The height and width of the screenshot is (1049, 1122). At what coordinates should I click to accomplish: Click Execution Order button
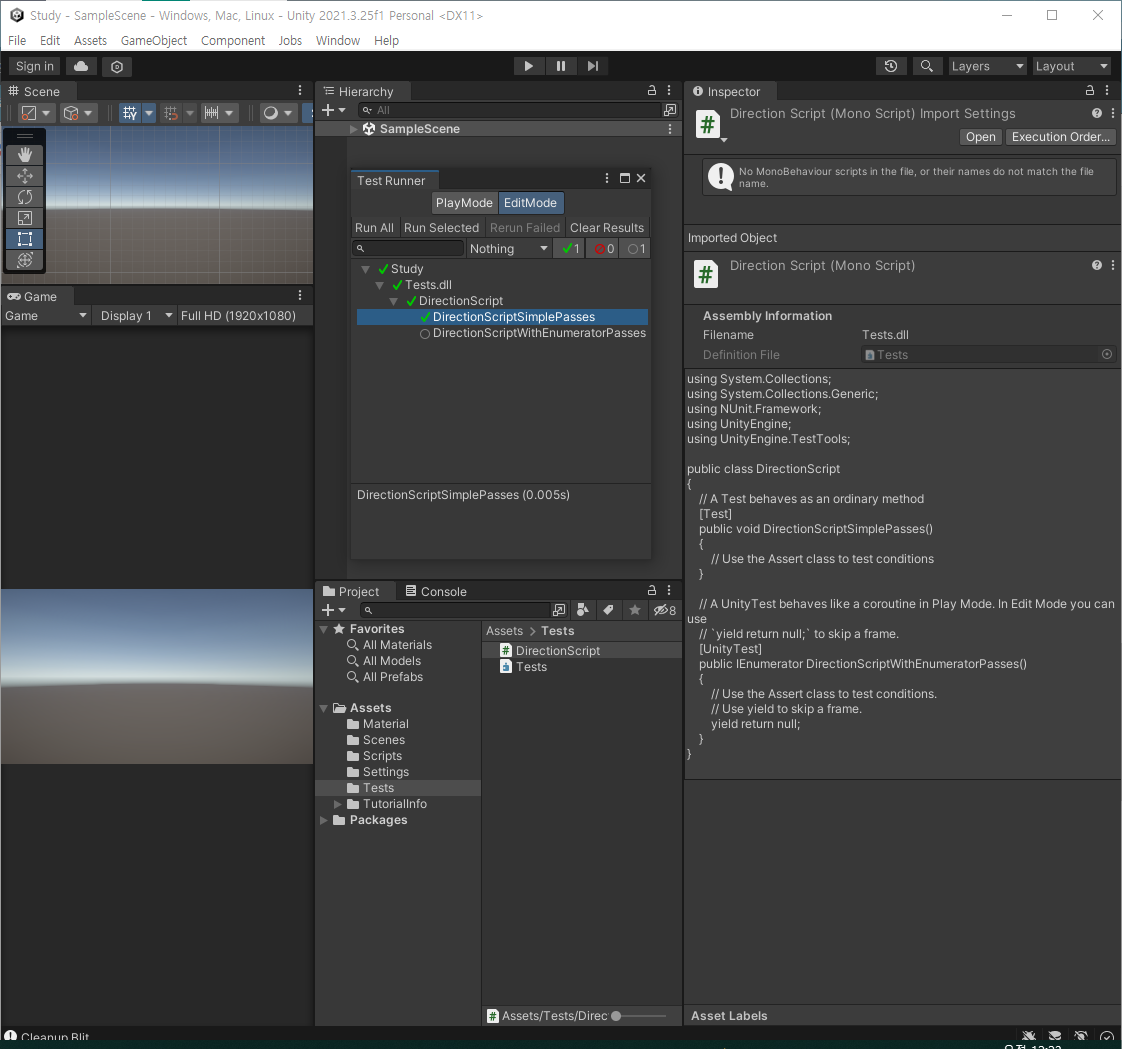tap(1060, 137)
